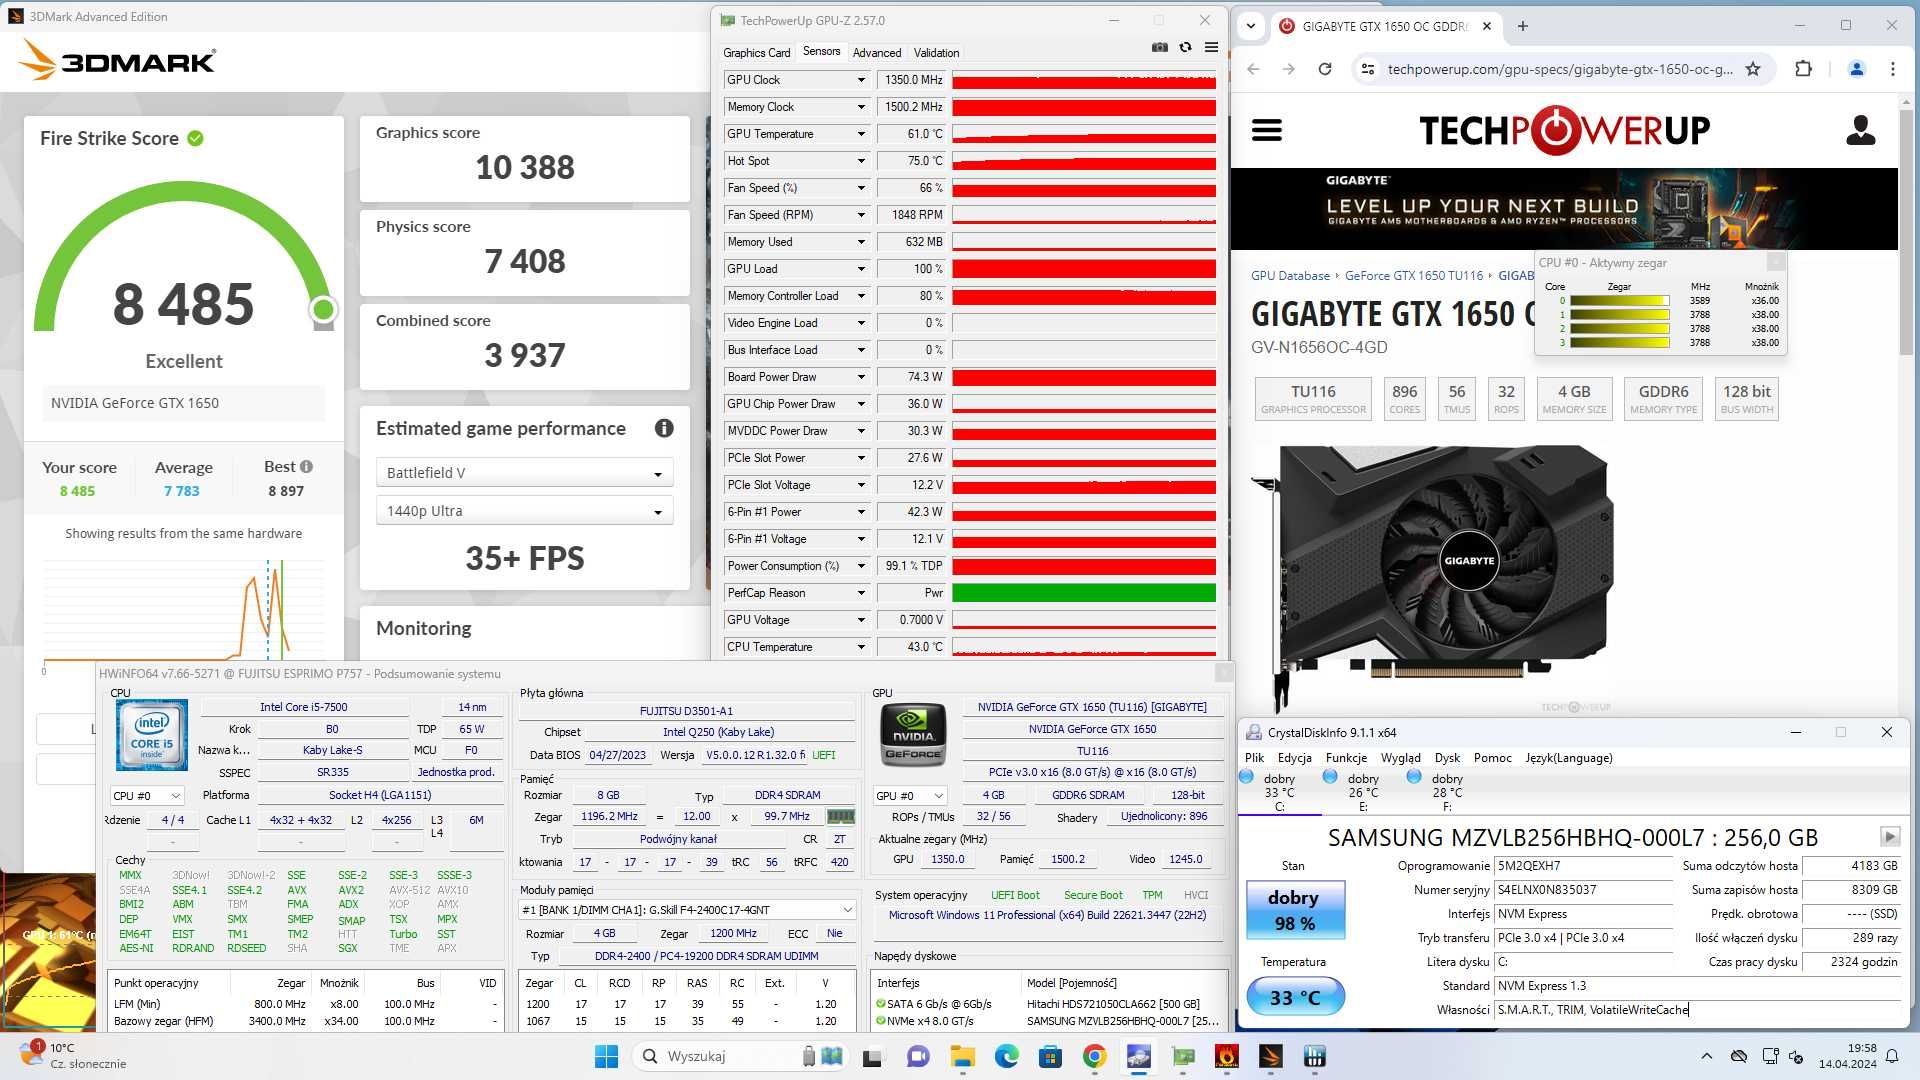Click the Fire Strike score gauge indicator
1920x1080 pixels.
[x=323, y=310]
